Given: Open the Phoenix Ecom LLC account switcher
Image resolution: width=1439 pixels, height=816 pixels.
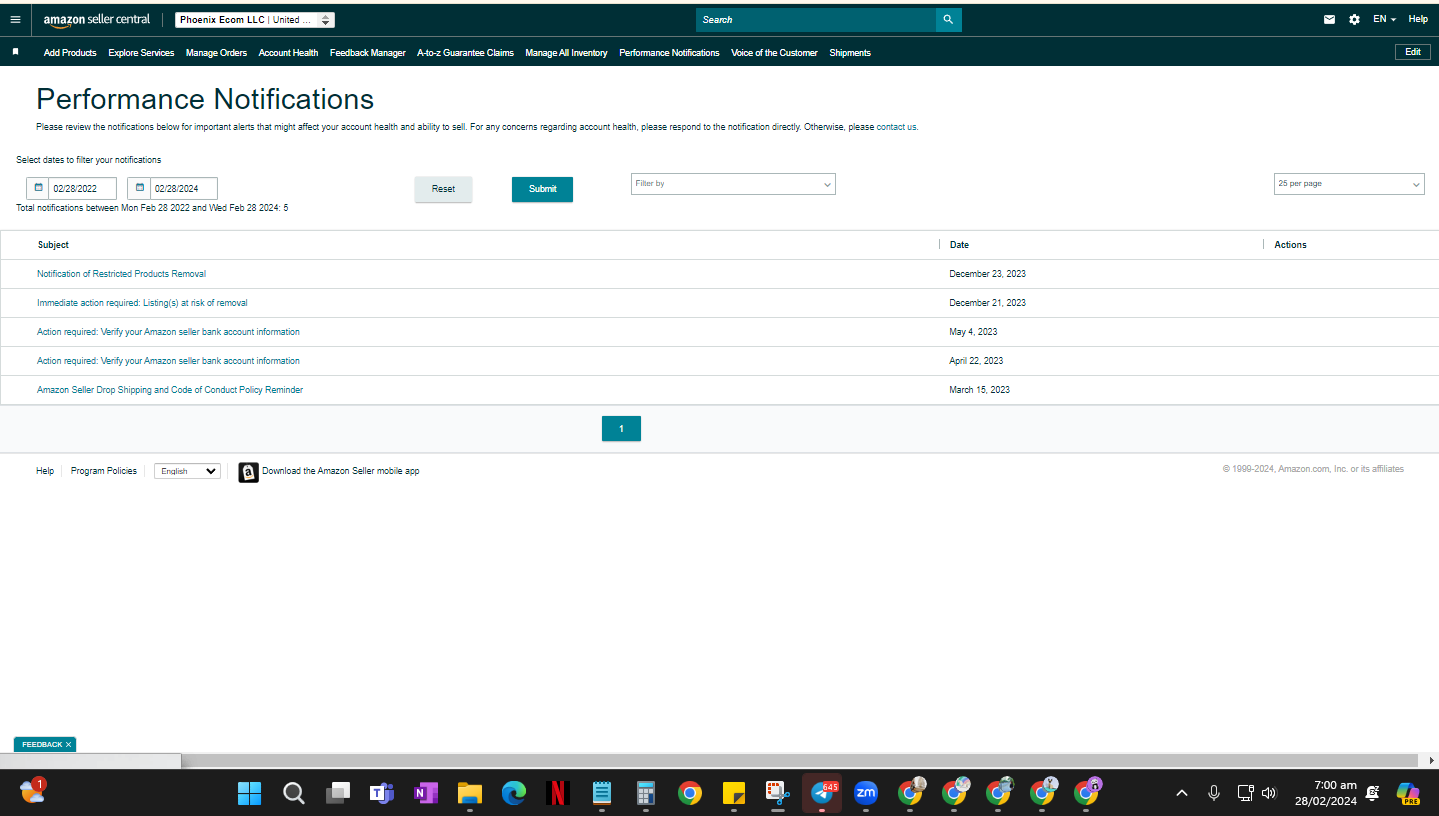Looking at the screenshot, I should 255,20.
